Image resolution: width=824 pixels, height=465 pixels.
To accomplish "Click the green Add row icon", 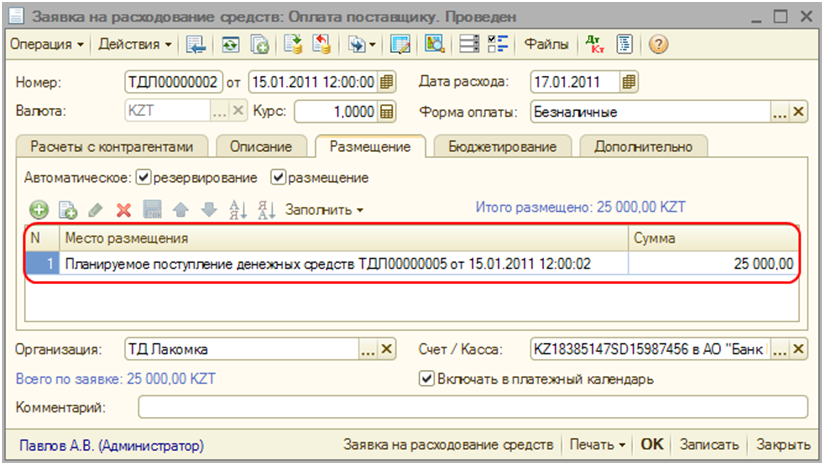I will pyautogui.click(x=38, y=210).
